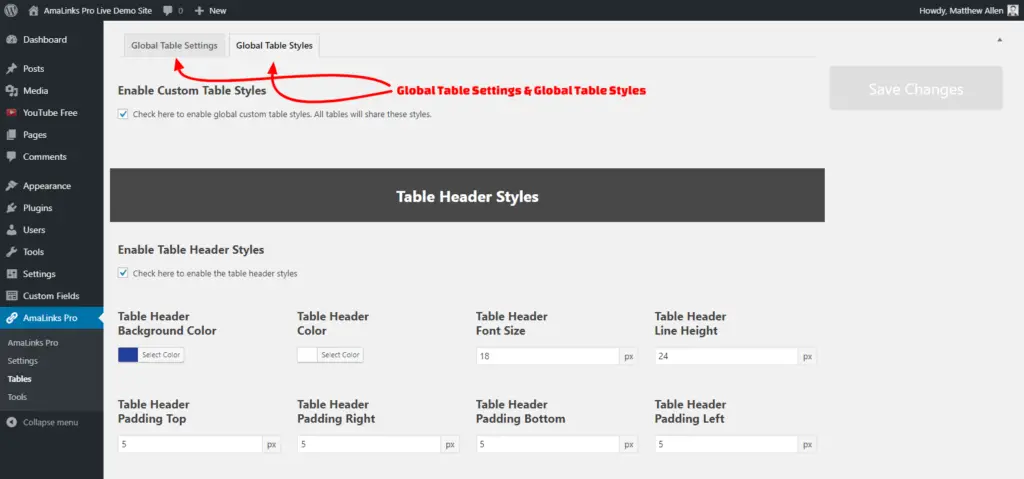Image resolution: width=1024 pixels, height=479 pixels.
Task: Click the Appearance brush icon
Action: point(11,186)
